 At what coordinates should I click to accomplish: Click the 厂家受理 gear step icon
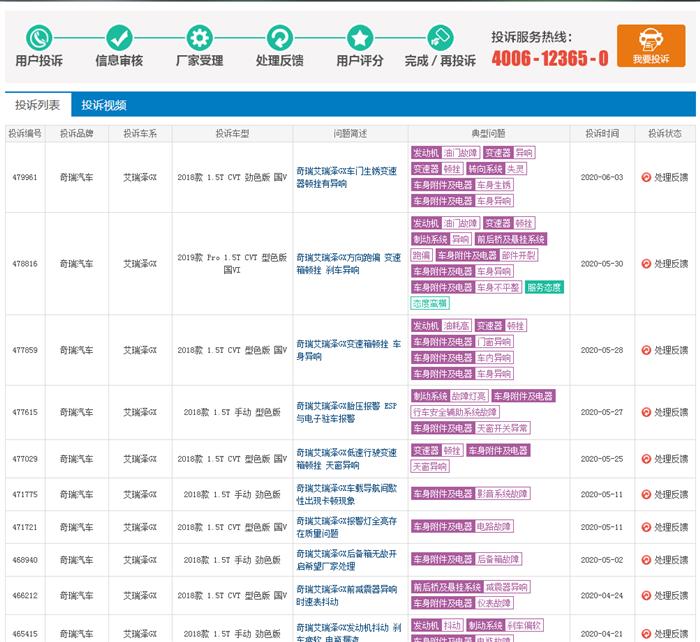click(x=200, y=38)
